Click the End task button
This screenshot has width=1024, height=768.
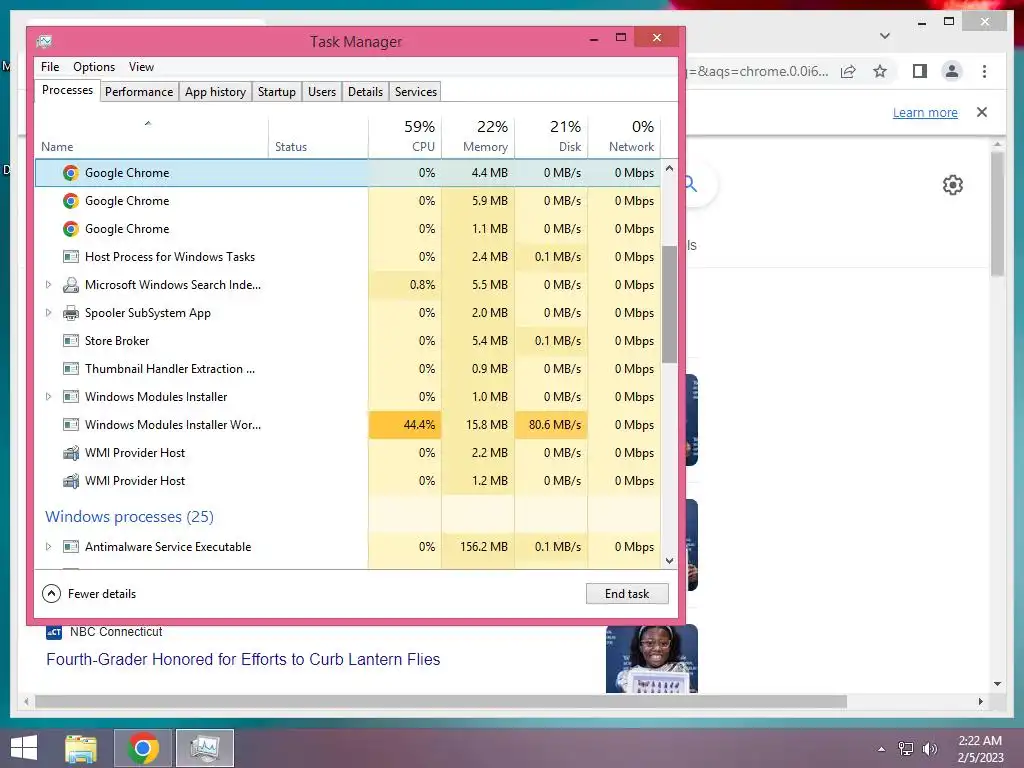pos(627,594)
